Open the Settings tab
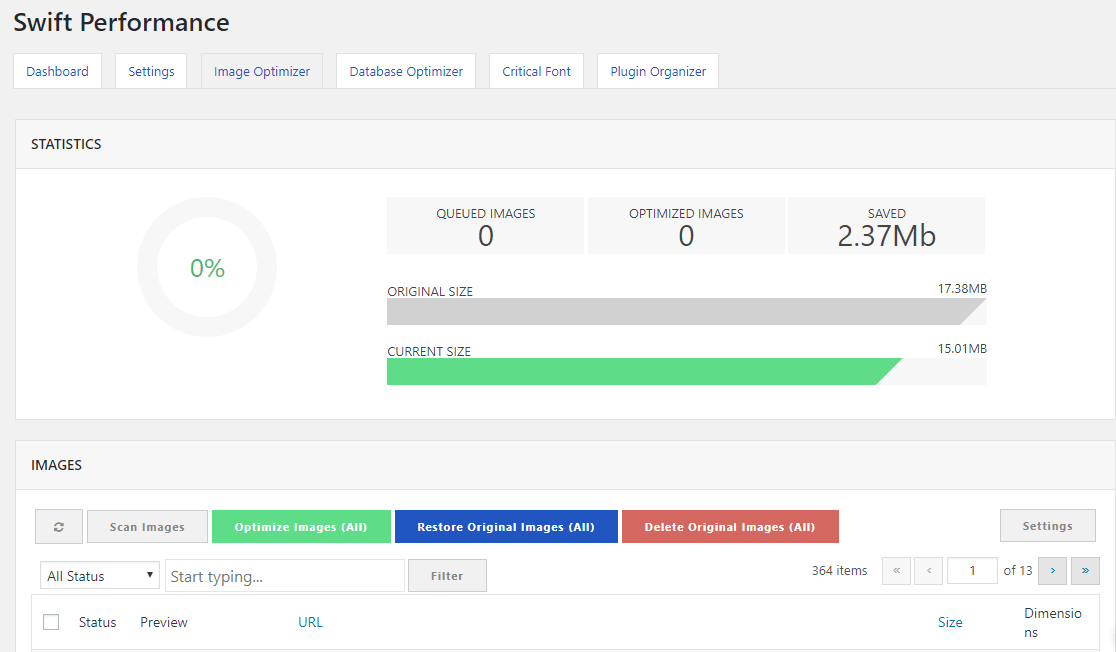The height and width of the screenshot is (652, 1116). (151, 72)
